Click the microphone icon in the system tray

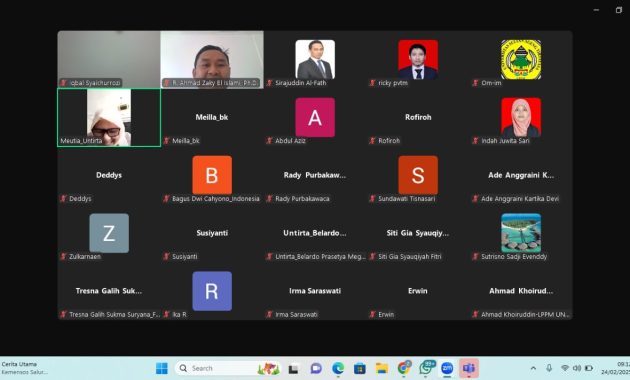tap(549, 368)
